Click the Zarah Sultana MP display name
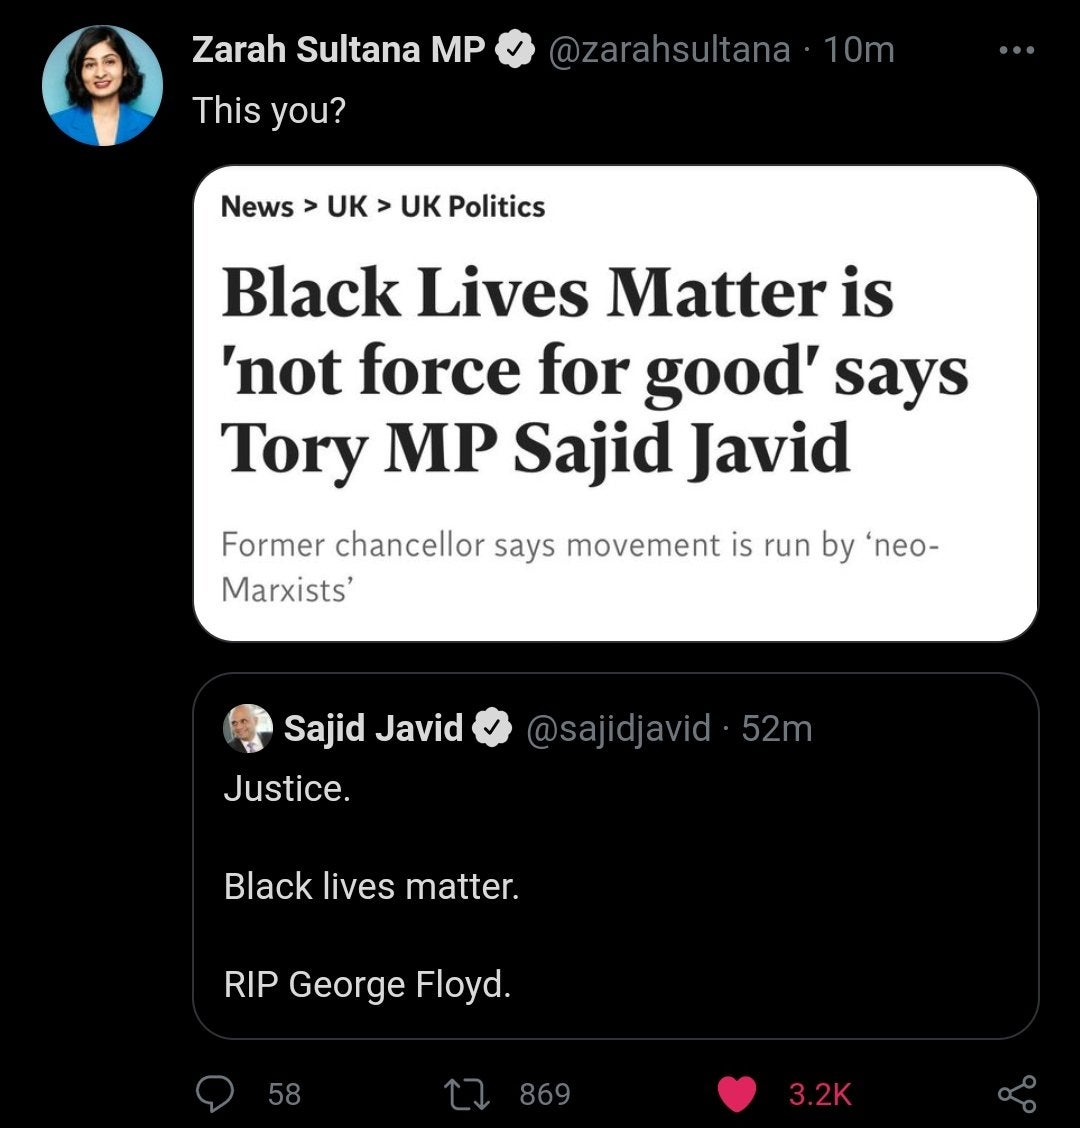This screenshot has width=1080, height=1128. 338,50
